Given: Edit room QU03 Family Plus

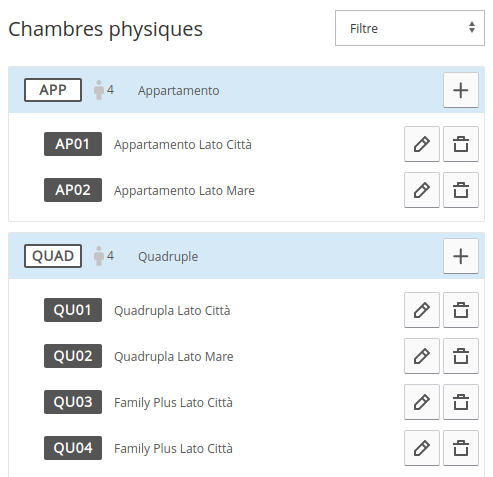Looking at the screenshot, I should click(x=422, y=402).
